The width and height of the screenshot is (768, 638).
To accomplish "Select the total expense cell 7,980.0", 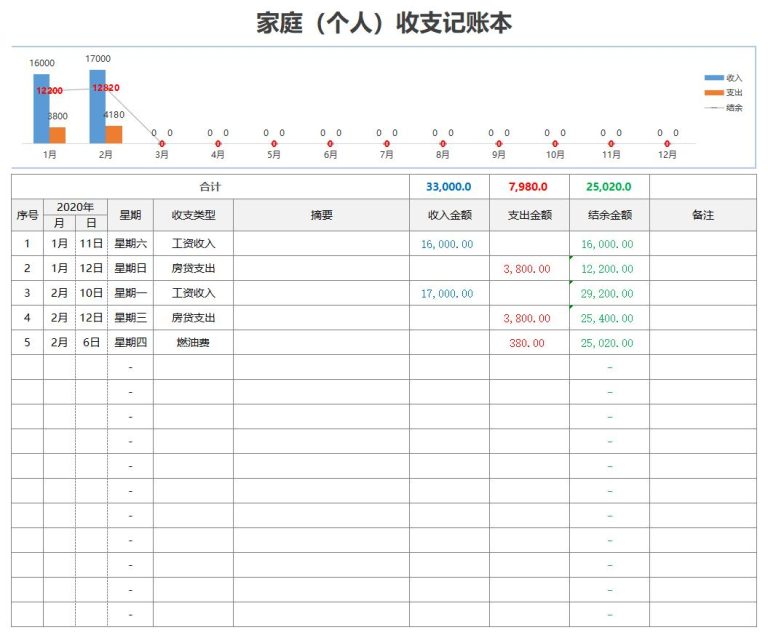I will [529, 187].
